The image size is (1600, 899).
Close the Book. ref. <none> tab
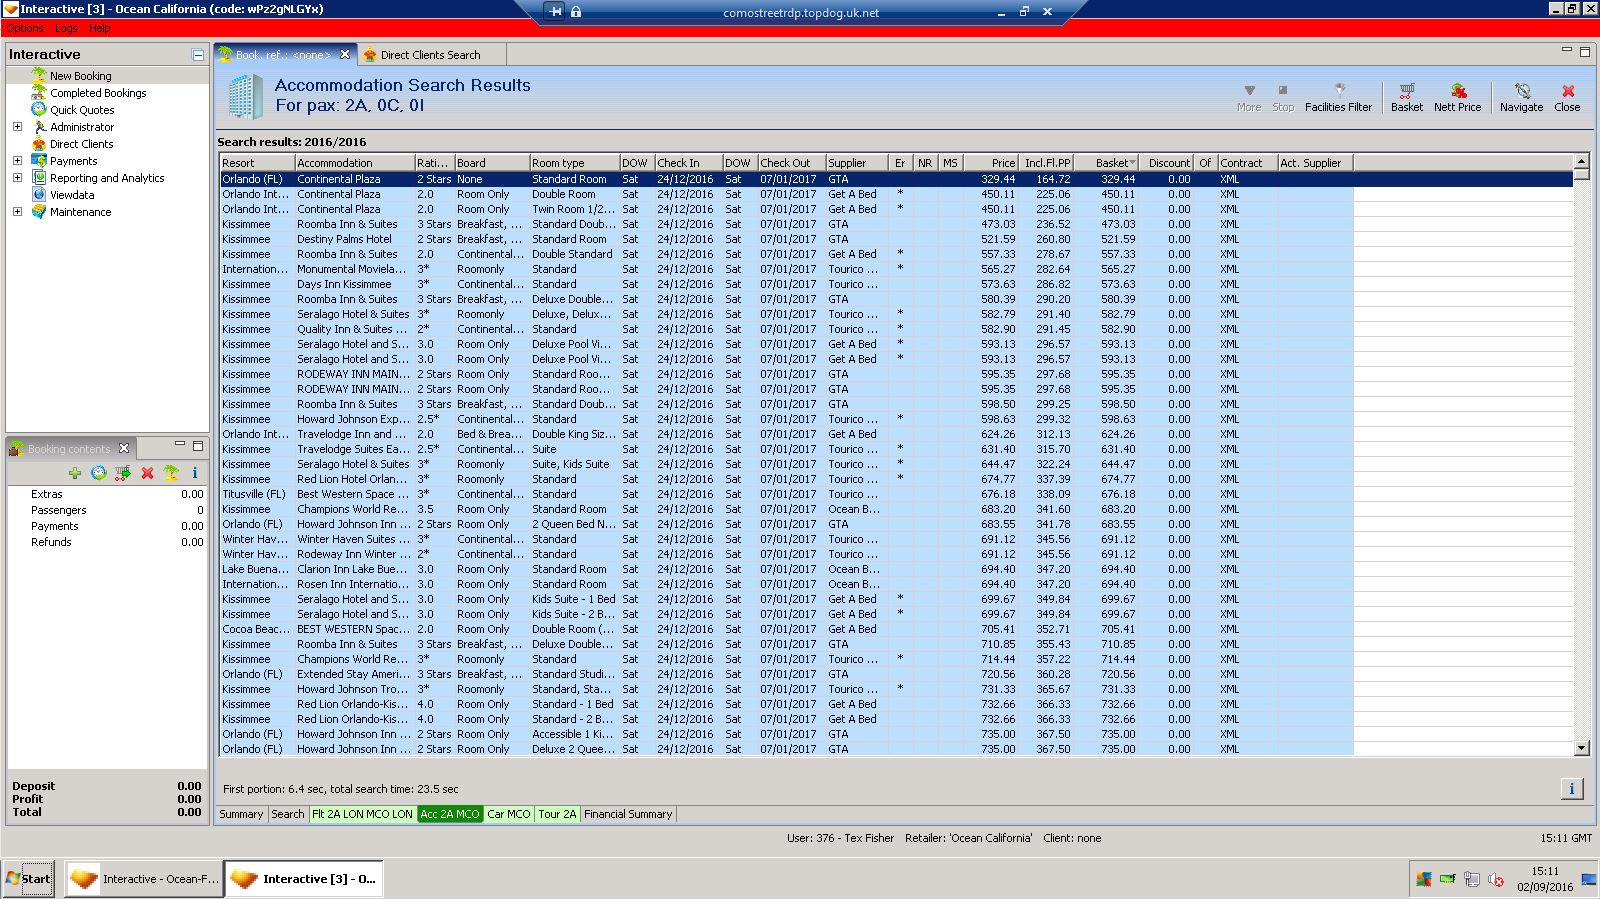(x=345, y=54)
